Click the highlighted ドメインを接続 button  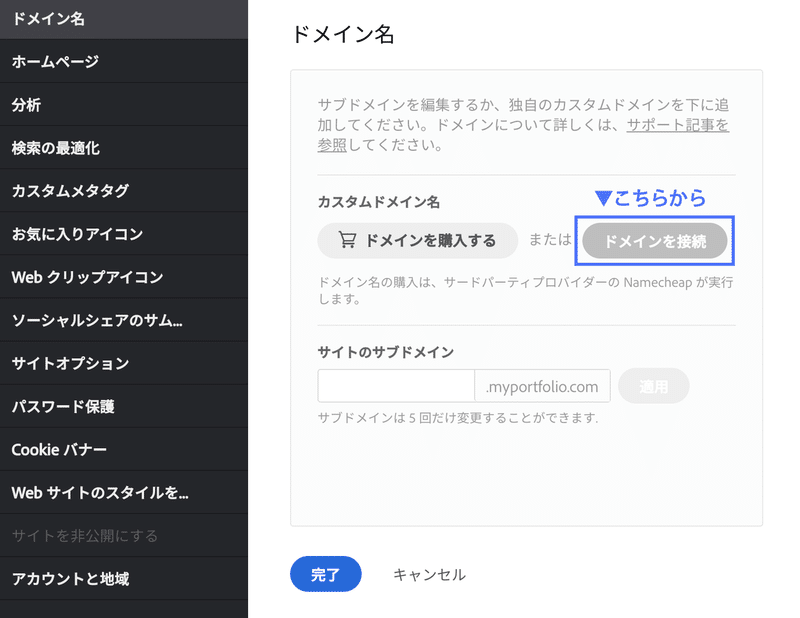tap(654, 240)
